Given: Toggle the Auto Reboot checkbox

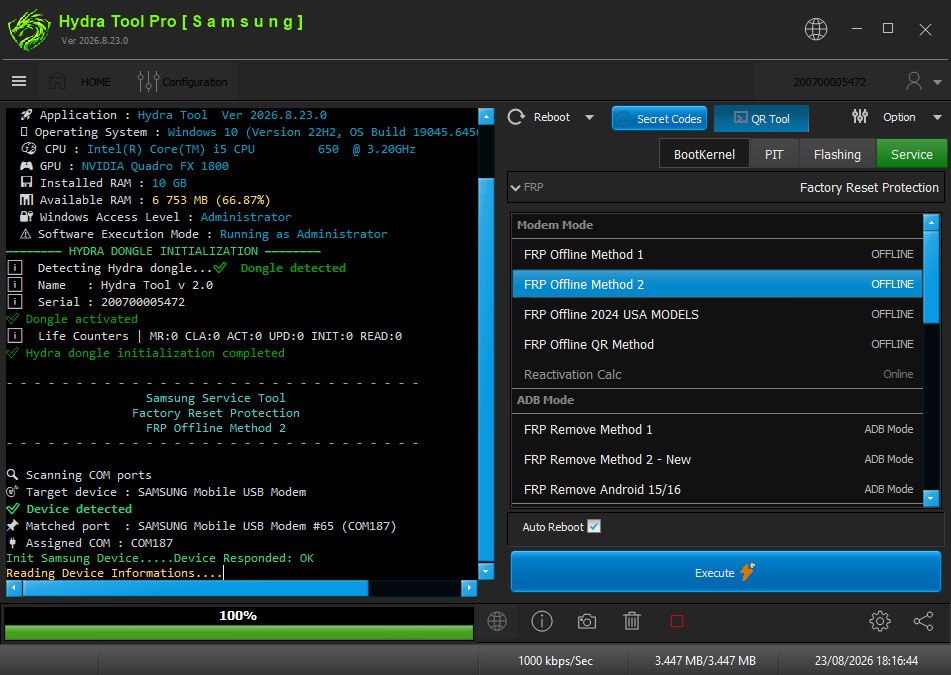Looking at the screenshot, I should coord(594,526).
